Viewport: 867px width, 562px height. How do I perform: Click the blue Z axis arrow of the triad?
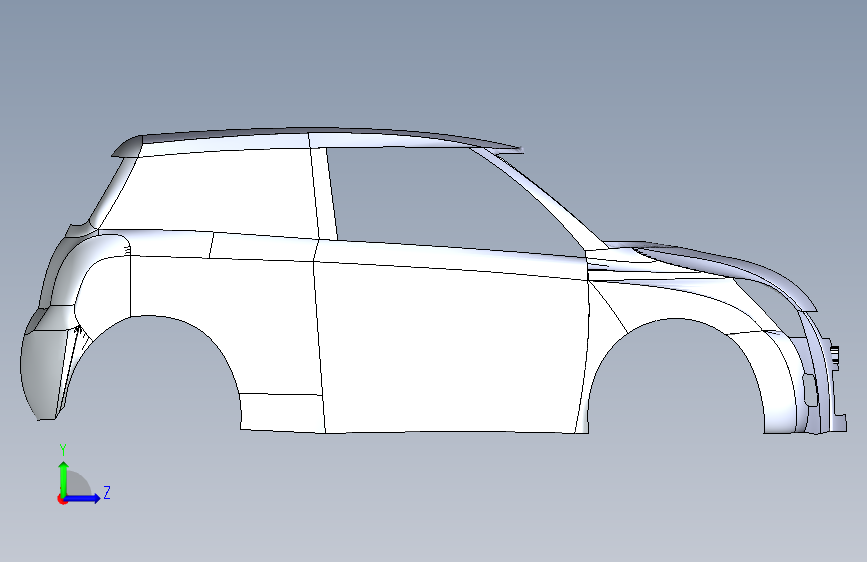[x=84, y=498]
